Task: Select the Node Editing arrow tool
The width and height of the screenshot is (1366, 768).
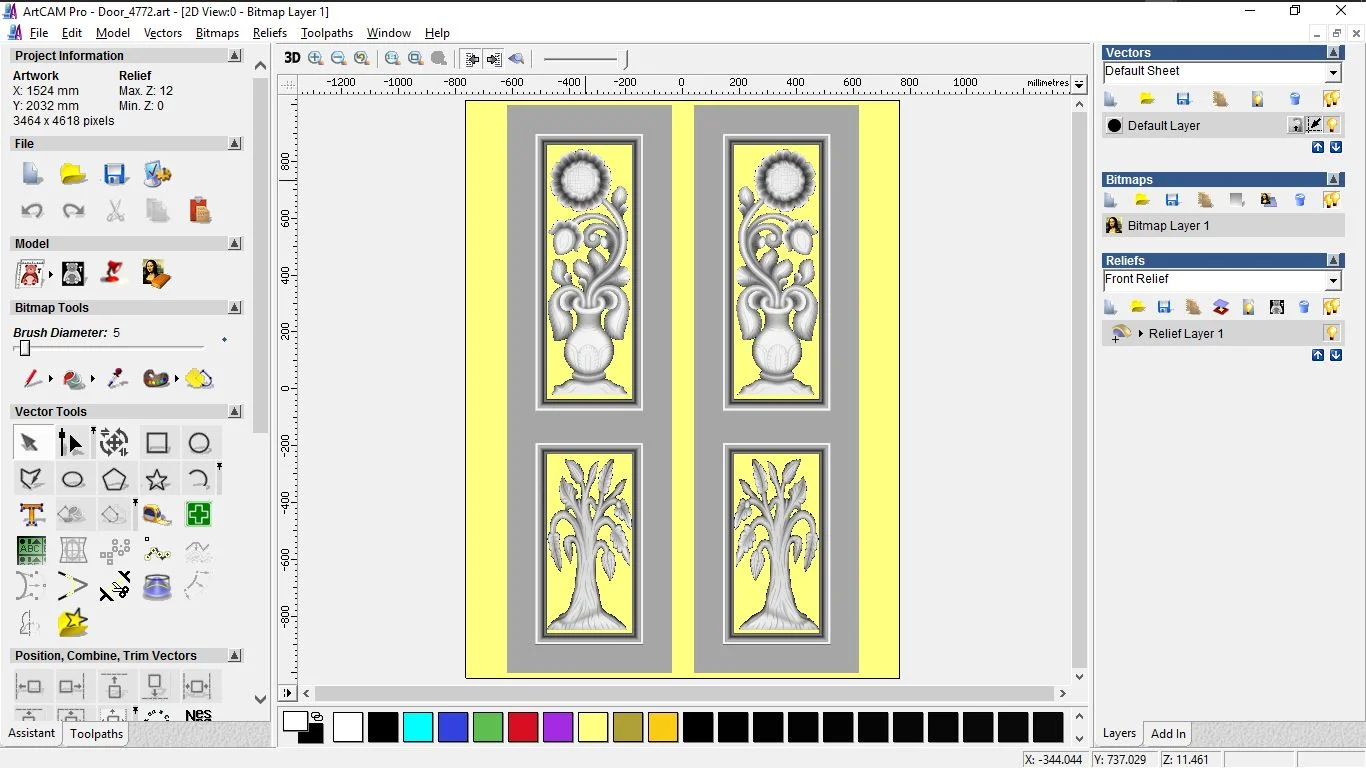Action: [x=71, y=443]
